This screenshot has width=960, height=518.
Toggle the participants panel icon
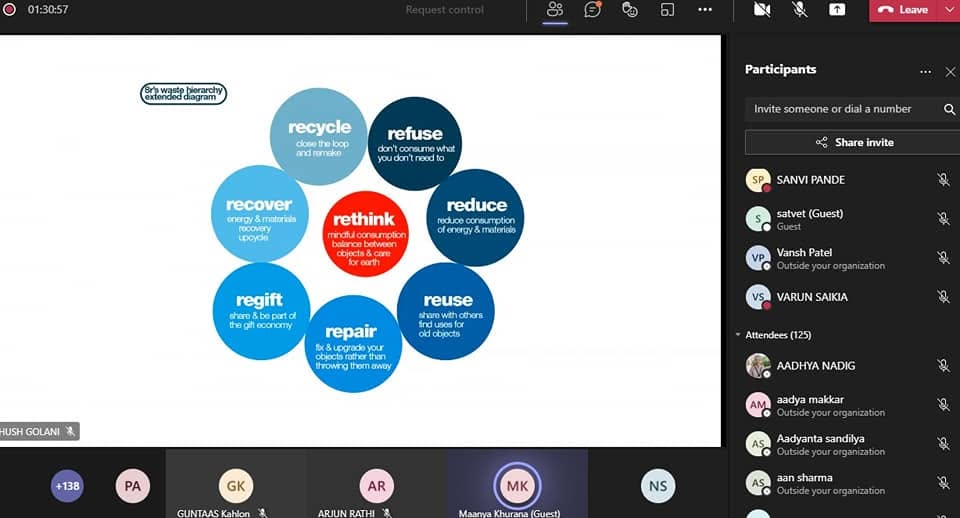click(x=555, y=10)
